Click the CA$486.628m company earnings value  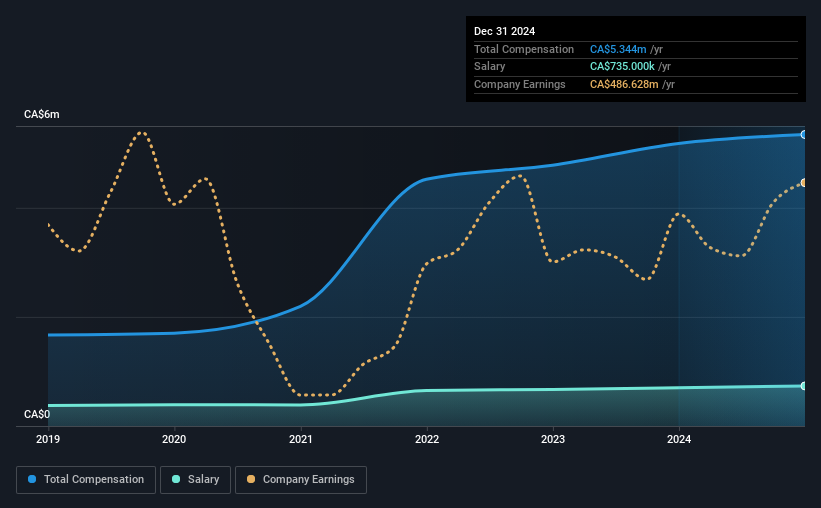pos(624,84)
